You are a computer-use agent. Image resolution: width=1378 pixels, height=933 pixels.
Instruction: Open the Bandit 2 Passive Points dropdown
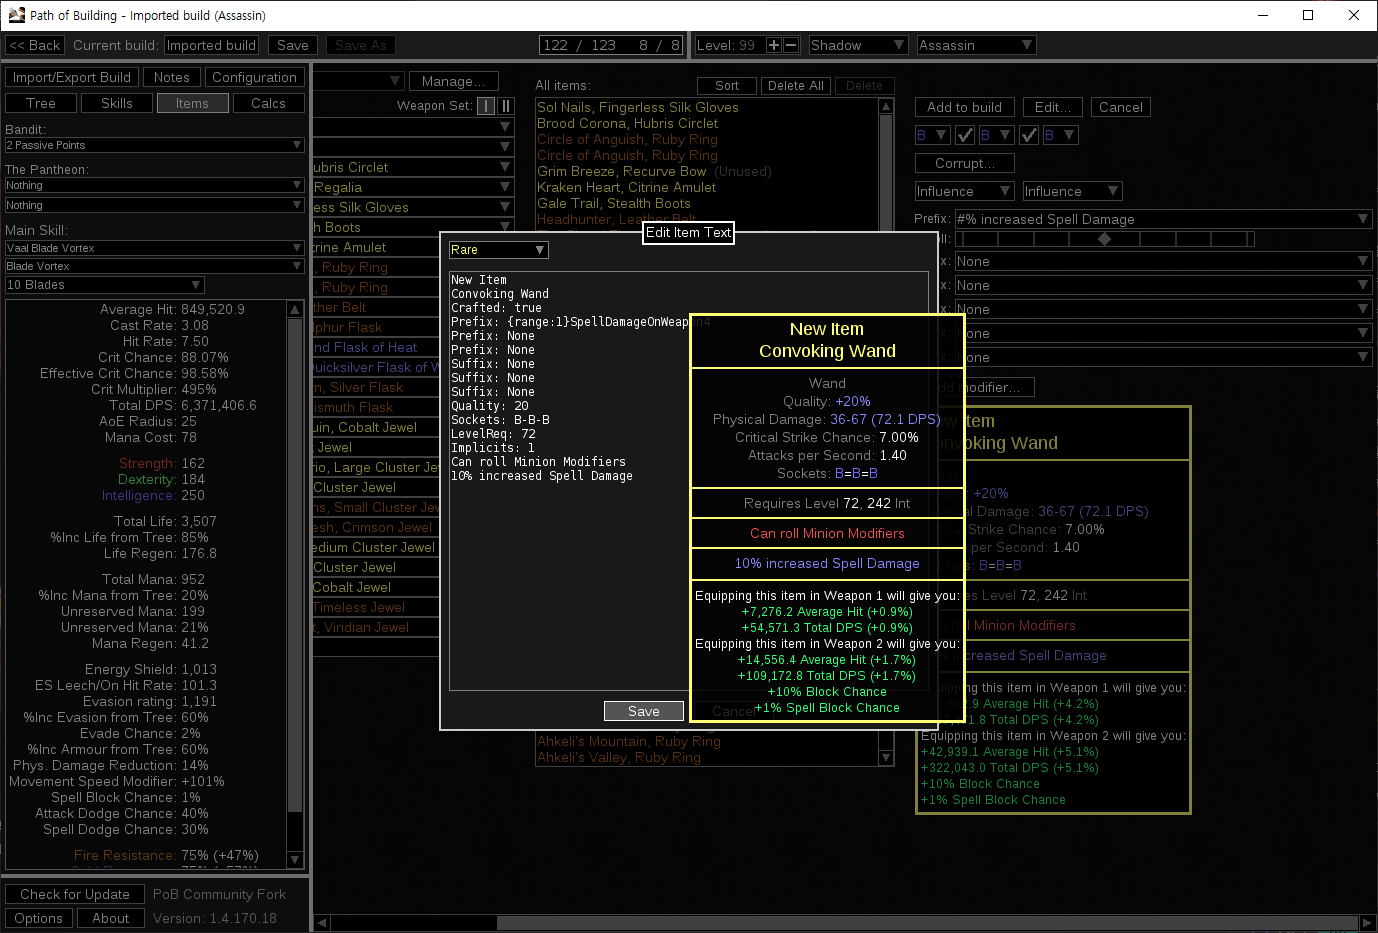point(154,145)
